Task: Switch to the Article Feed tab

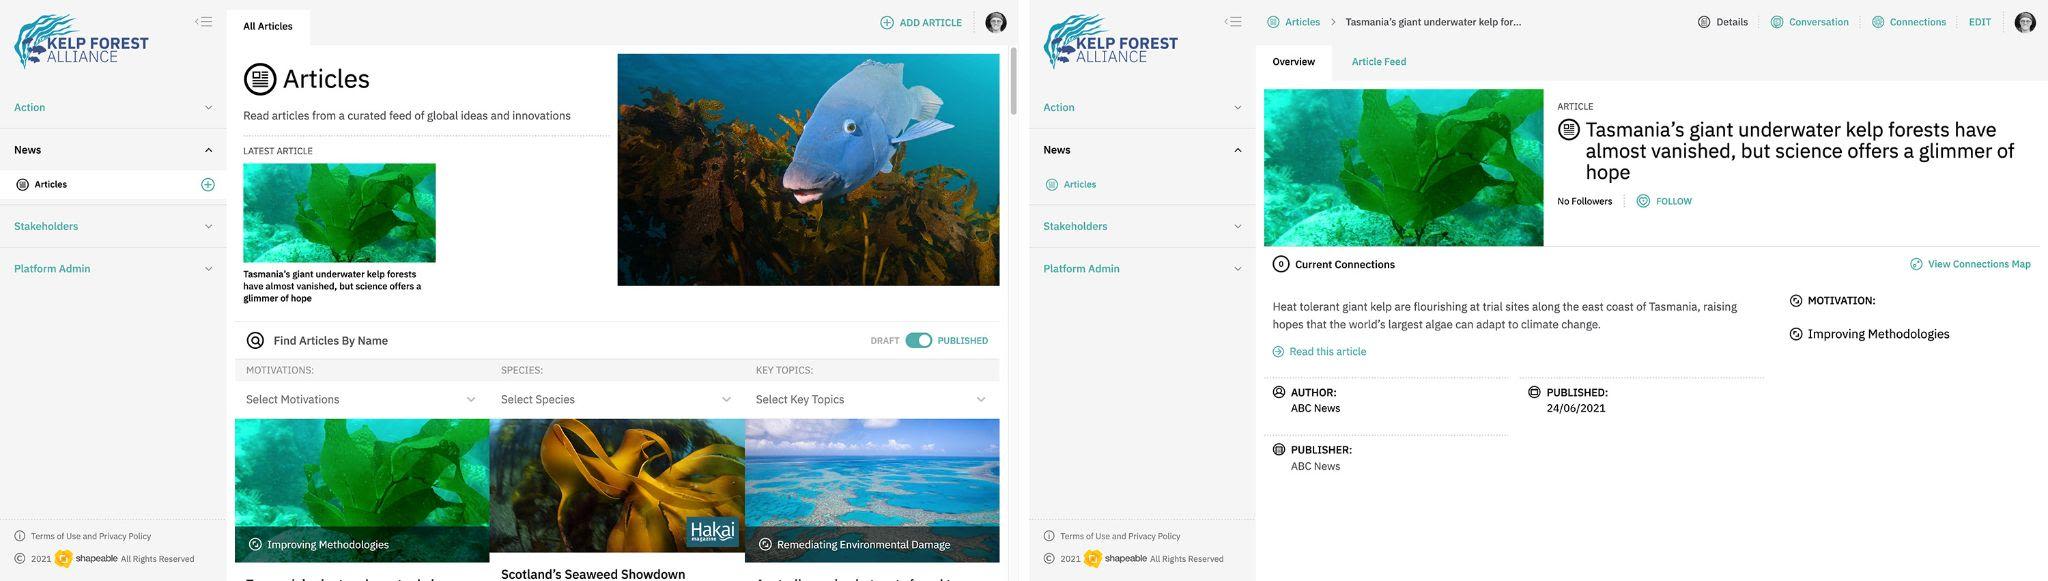Action: coord(1379,62)
